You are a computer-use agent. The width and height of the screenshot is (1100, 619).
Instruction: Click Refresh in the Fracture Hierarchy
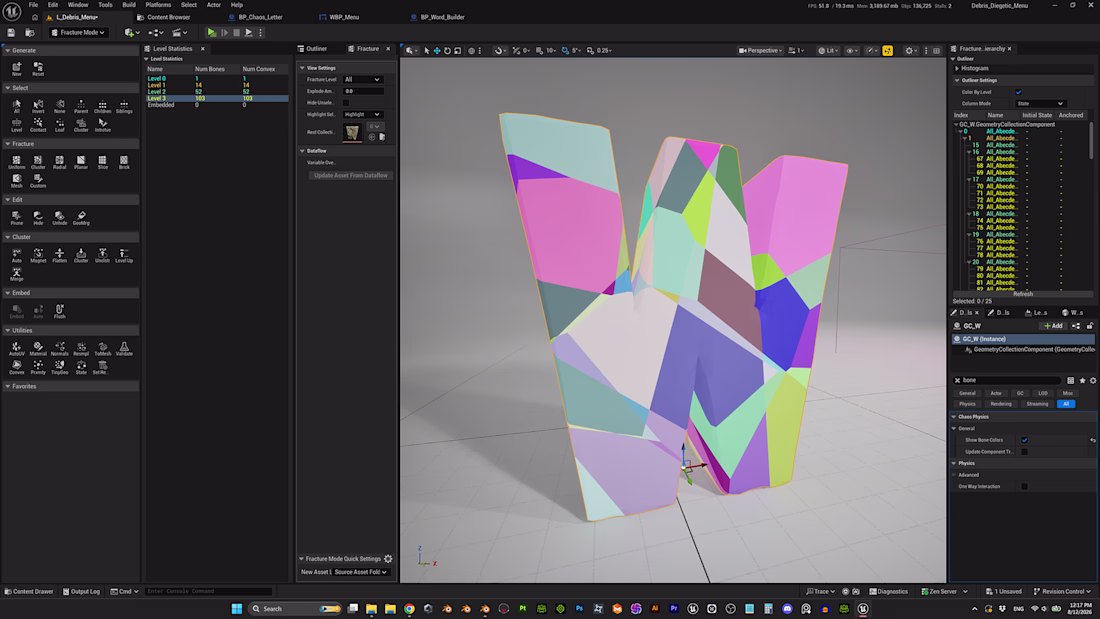click(x=1023, y=294)
